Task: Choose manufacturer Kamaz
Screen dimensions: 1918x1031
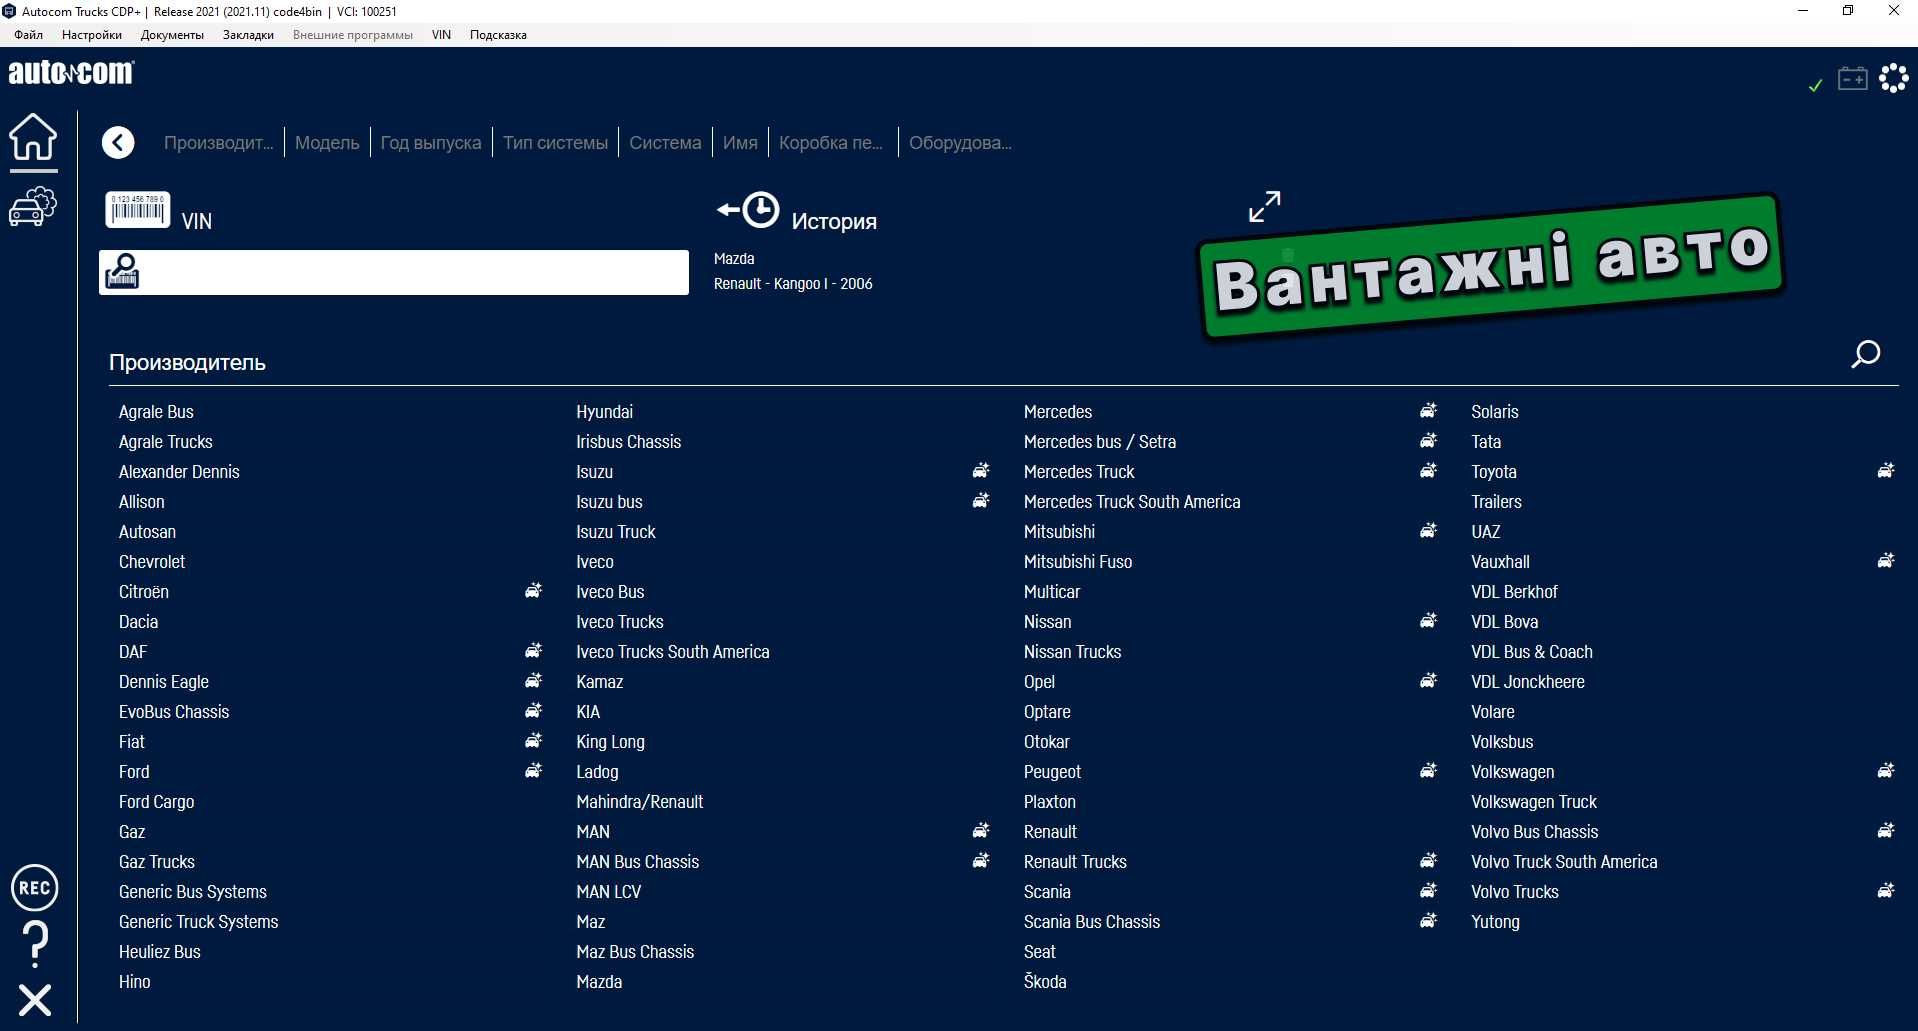Action: pos(600,682)
